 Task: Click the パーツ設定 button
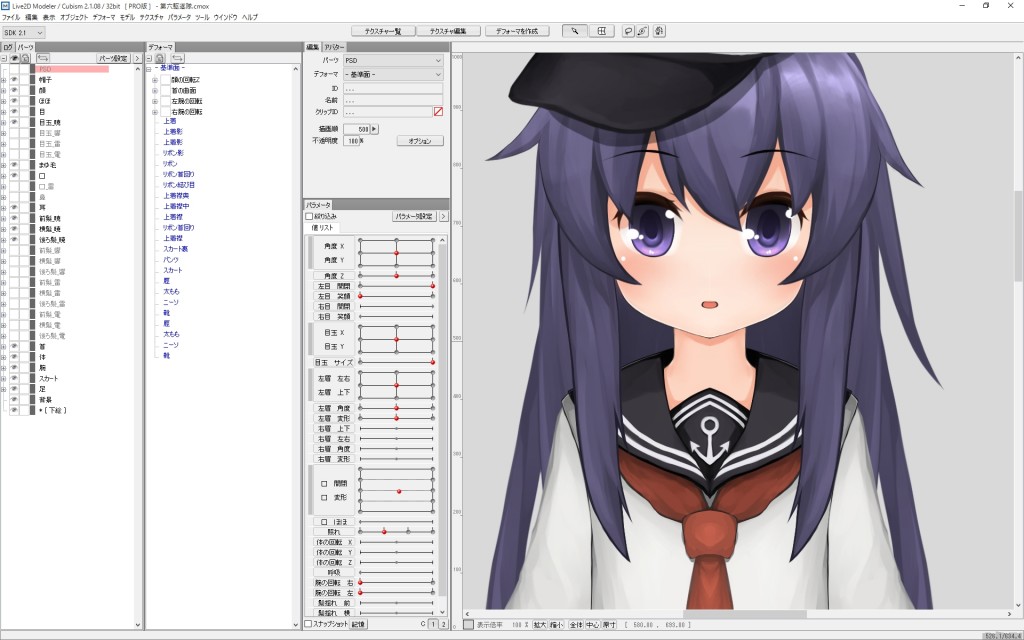tap(113, 58)
